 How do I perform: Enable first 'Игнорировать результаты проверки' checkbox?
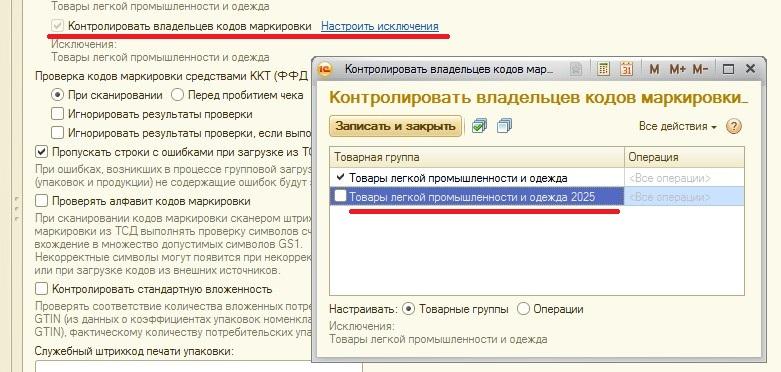[58, 114]
